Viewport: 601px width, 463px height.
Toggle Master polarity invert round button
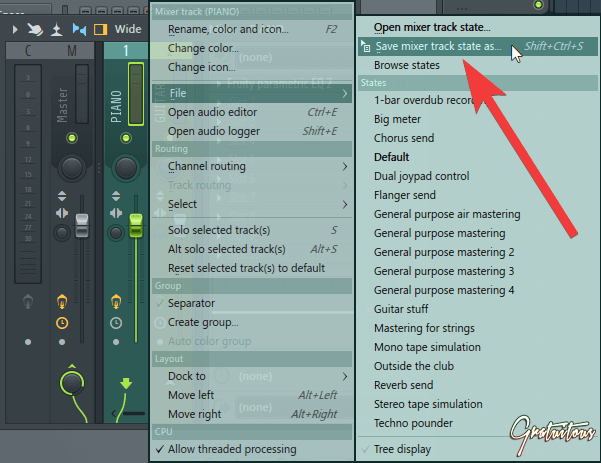tap(62, 233)
